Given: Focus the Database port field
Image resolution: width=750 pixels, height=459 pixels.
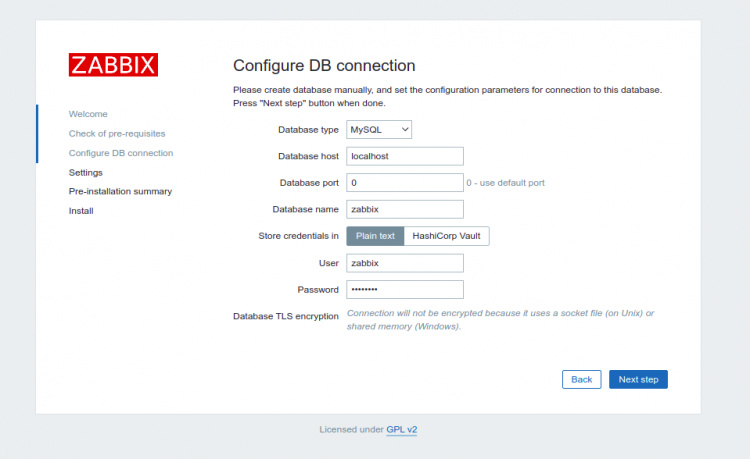Looking at the screenshot, I should [404, 183].
